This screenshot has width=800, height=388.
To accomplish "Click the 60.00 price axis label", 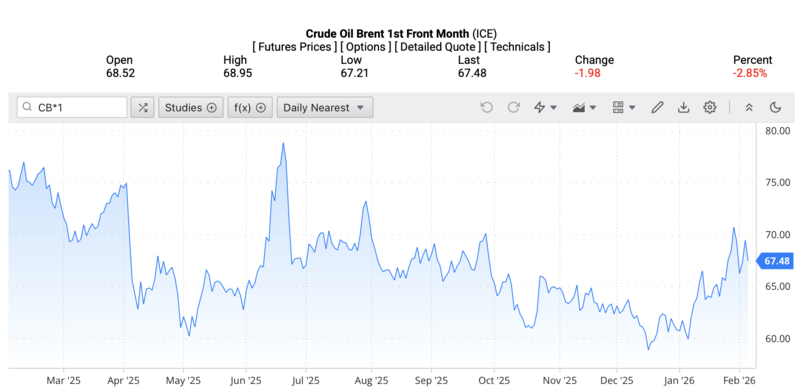I will click(778, 338).
